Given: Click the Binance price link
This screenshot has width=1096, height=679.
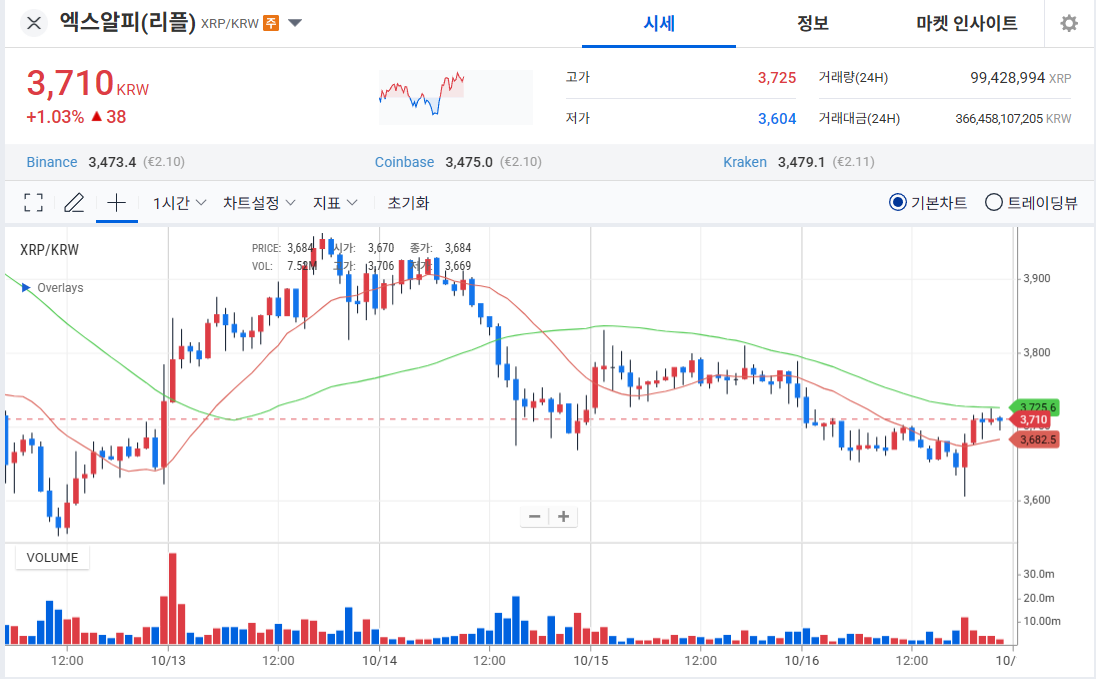Looking at the screenshot, I should point(52,162).
